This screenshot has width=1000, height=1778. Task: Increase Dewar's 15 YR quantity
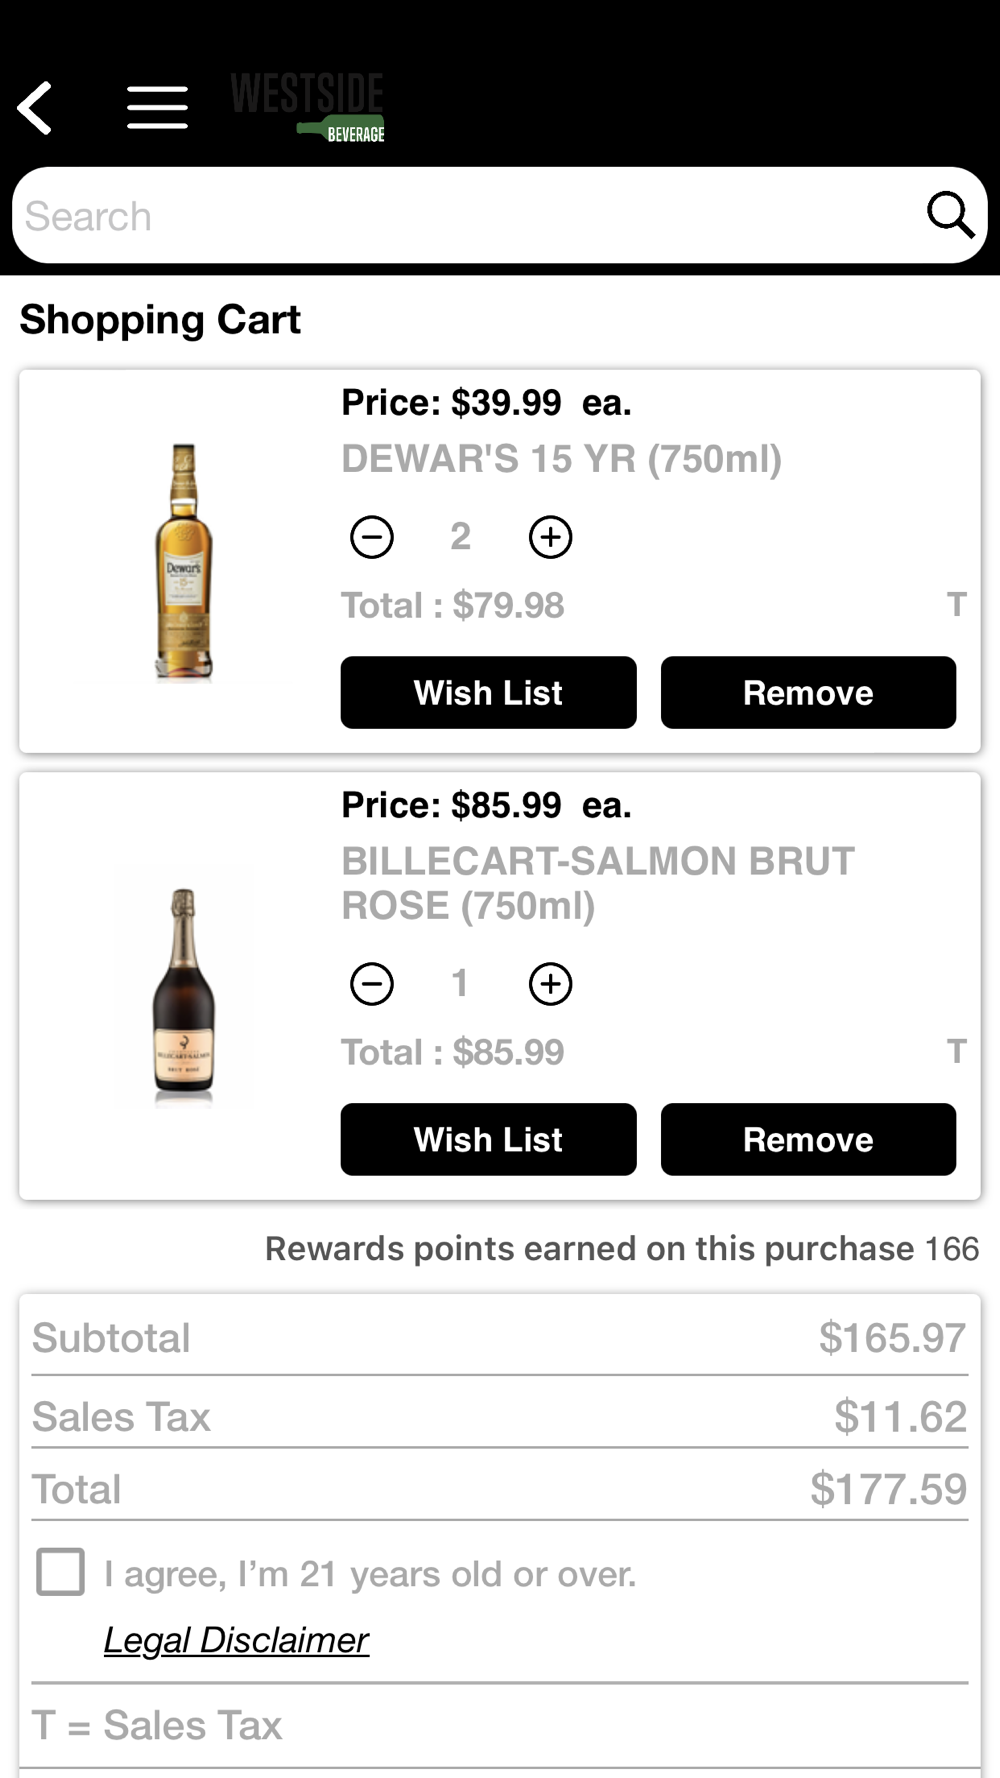coord(550,537)
